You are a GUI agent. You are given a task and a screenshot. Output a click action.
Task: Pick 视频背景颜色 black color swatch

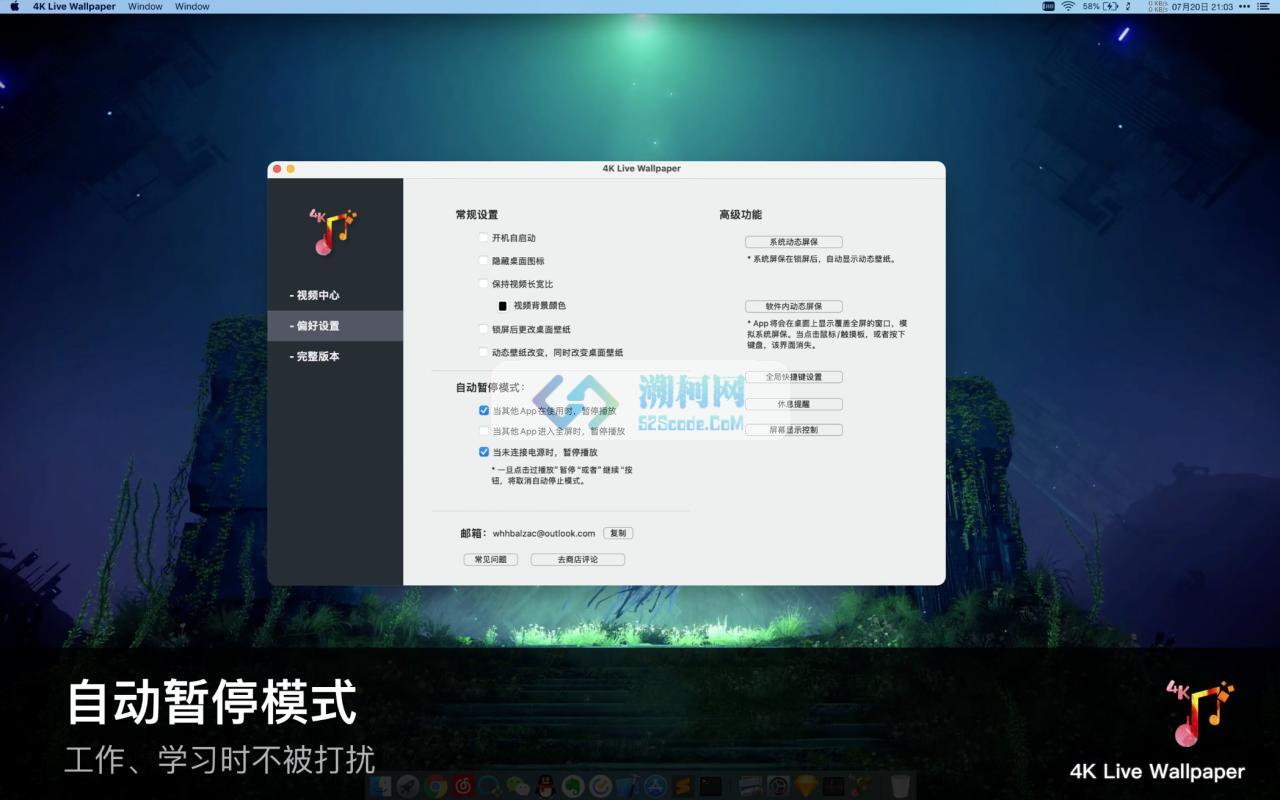(x=503, y=306)
